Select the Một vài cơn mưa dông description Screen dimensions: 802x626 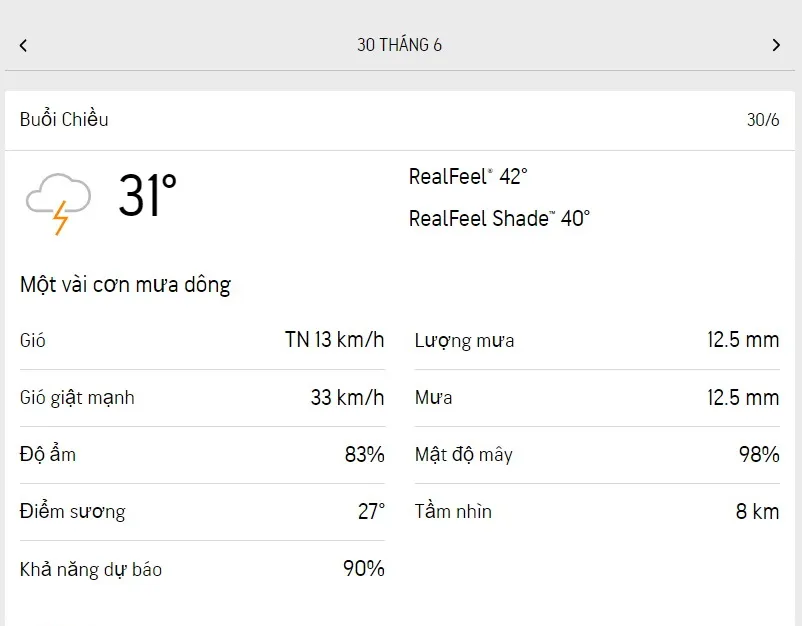125,285
